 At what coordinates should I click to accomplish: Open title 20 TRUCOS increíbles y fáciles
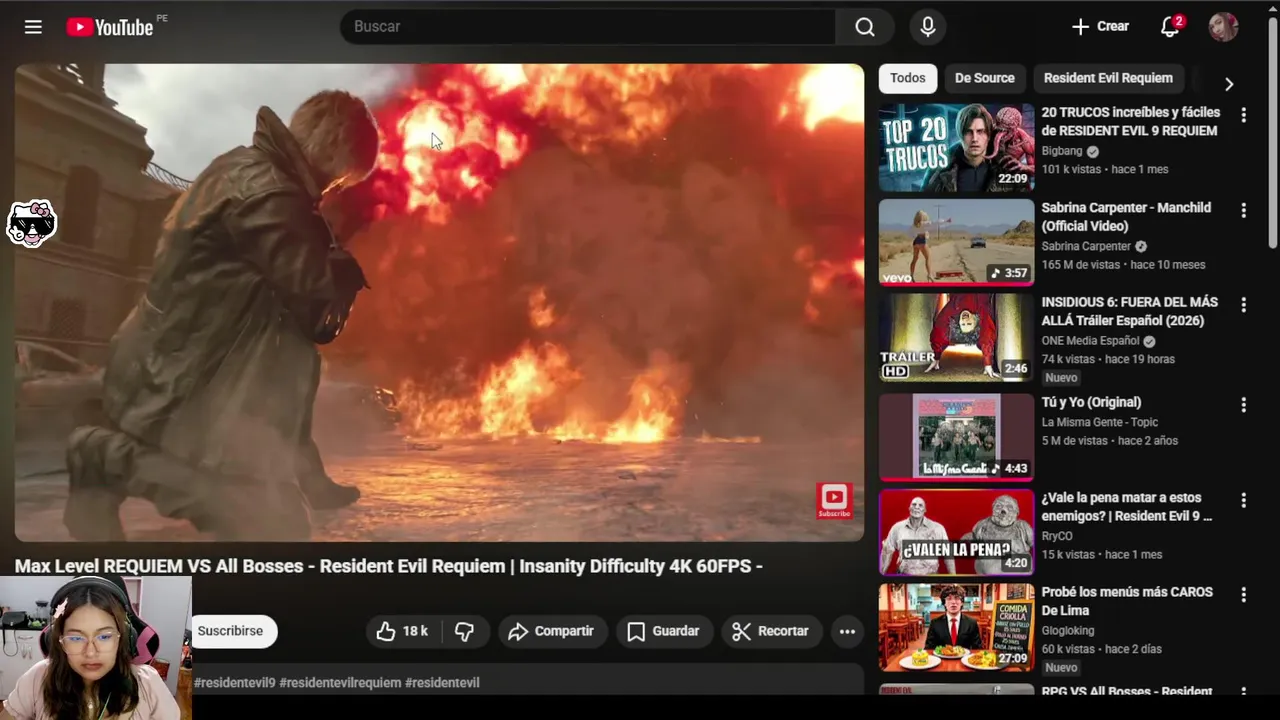(x=1131, y=121)
